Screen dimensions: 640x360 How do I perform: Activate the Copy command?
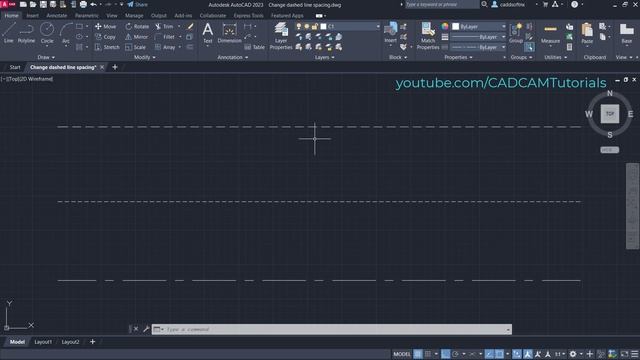pyautogui.click(x=105, y=37)
